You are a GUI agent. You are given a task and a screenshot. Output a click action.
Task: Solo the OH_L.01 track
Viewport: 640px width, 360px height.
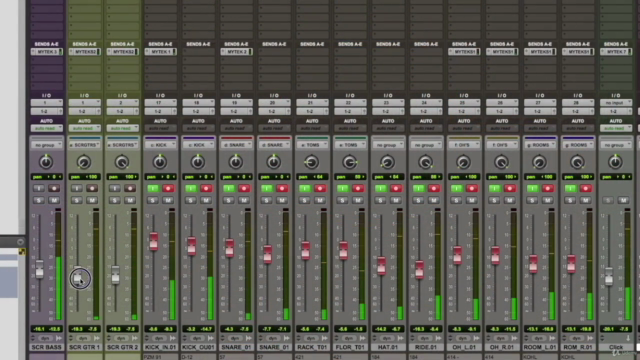coord(457,200)
